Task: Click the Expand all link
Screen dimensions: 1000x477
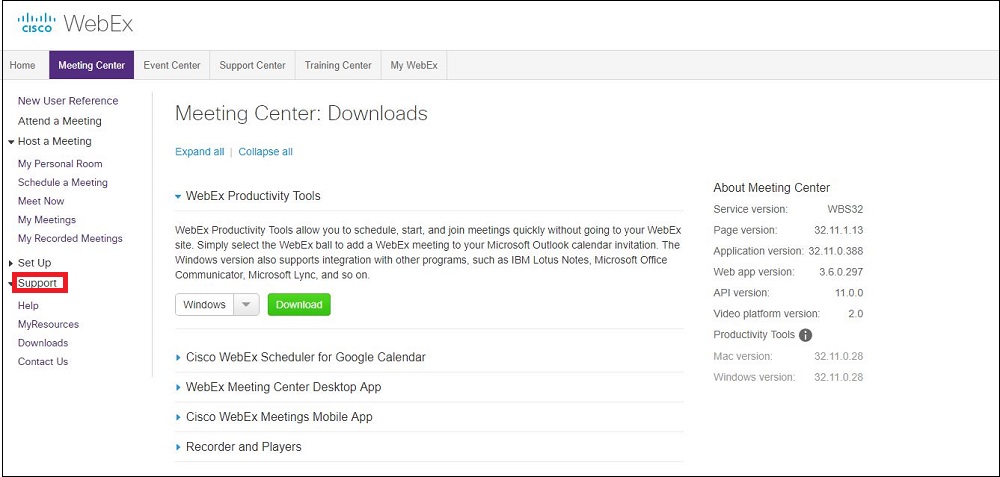Action: tap(199, 152)
